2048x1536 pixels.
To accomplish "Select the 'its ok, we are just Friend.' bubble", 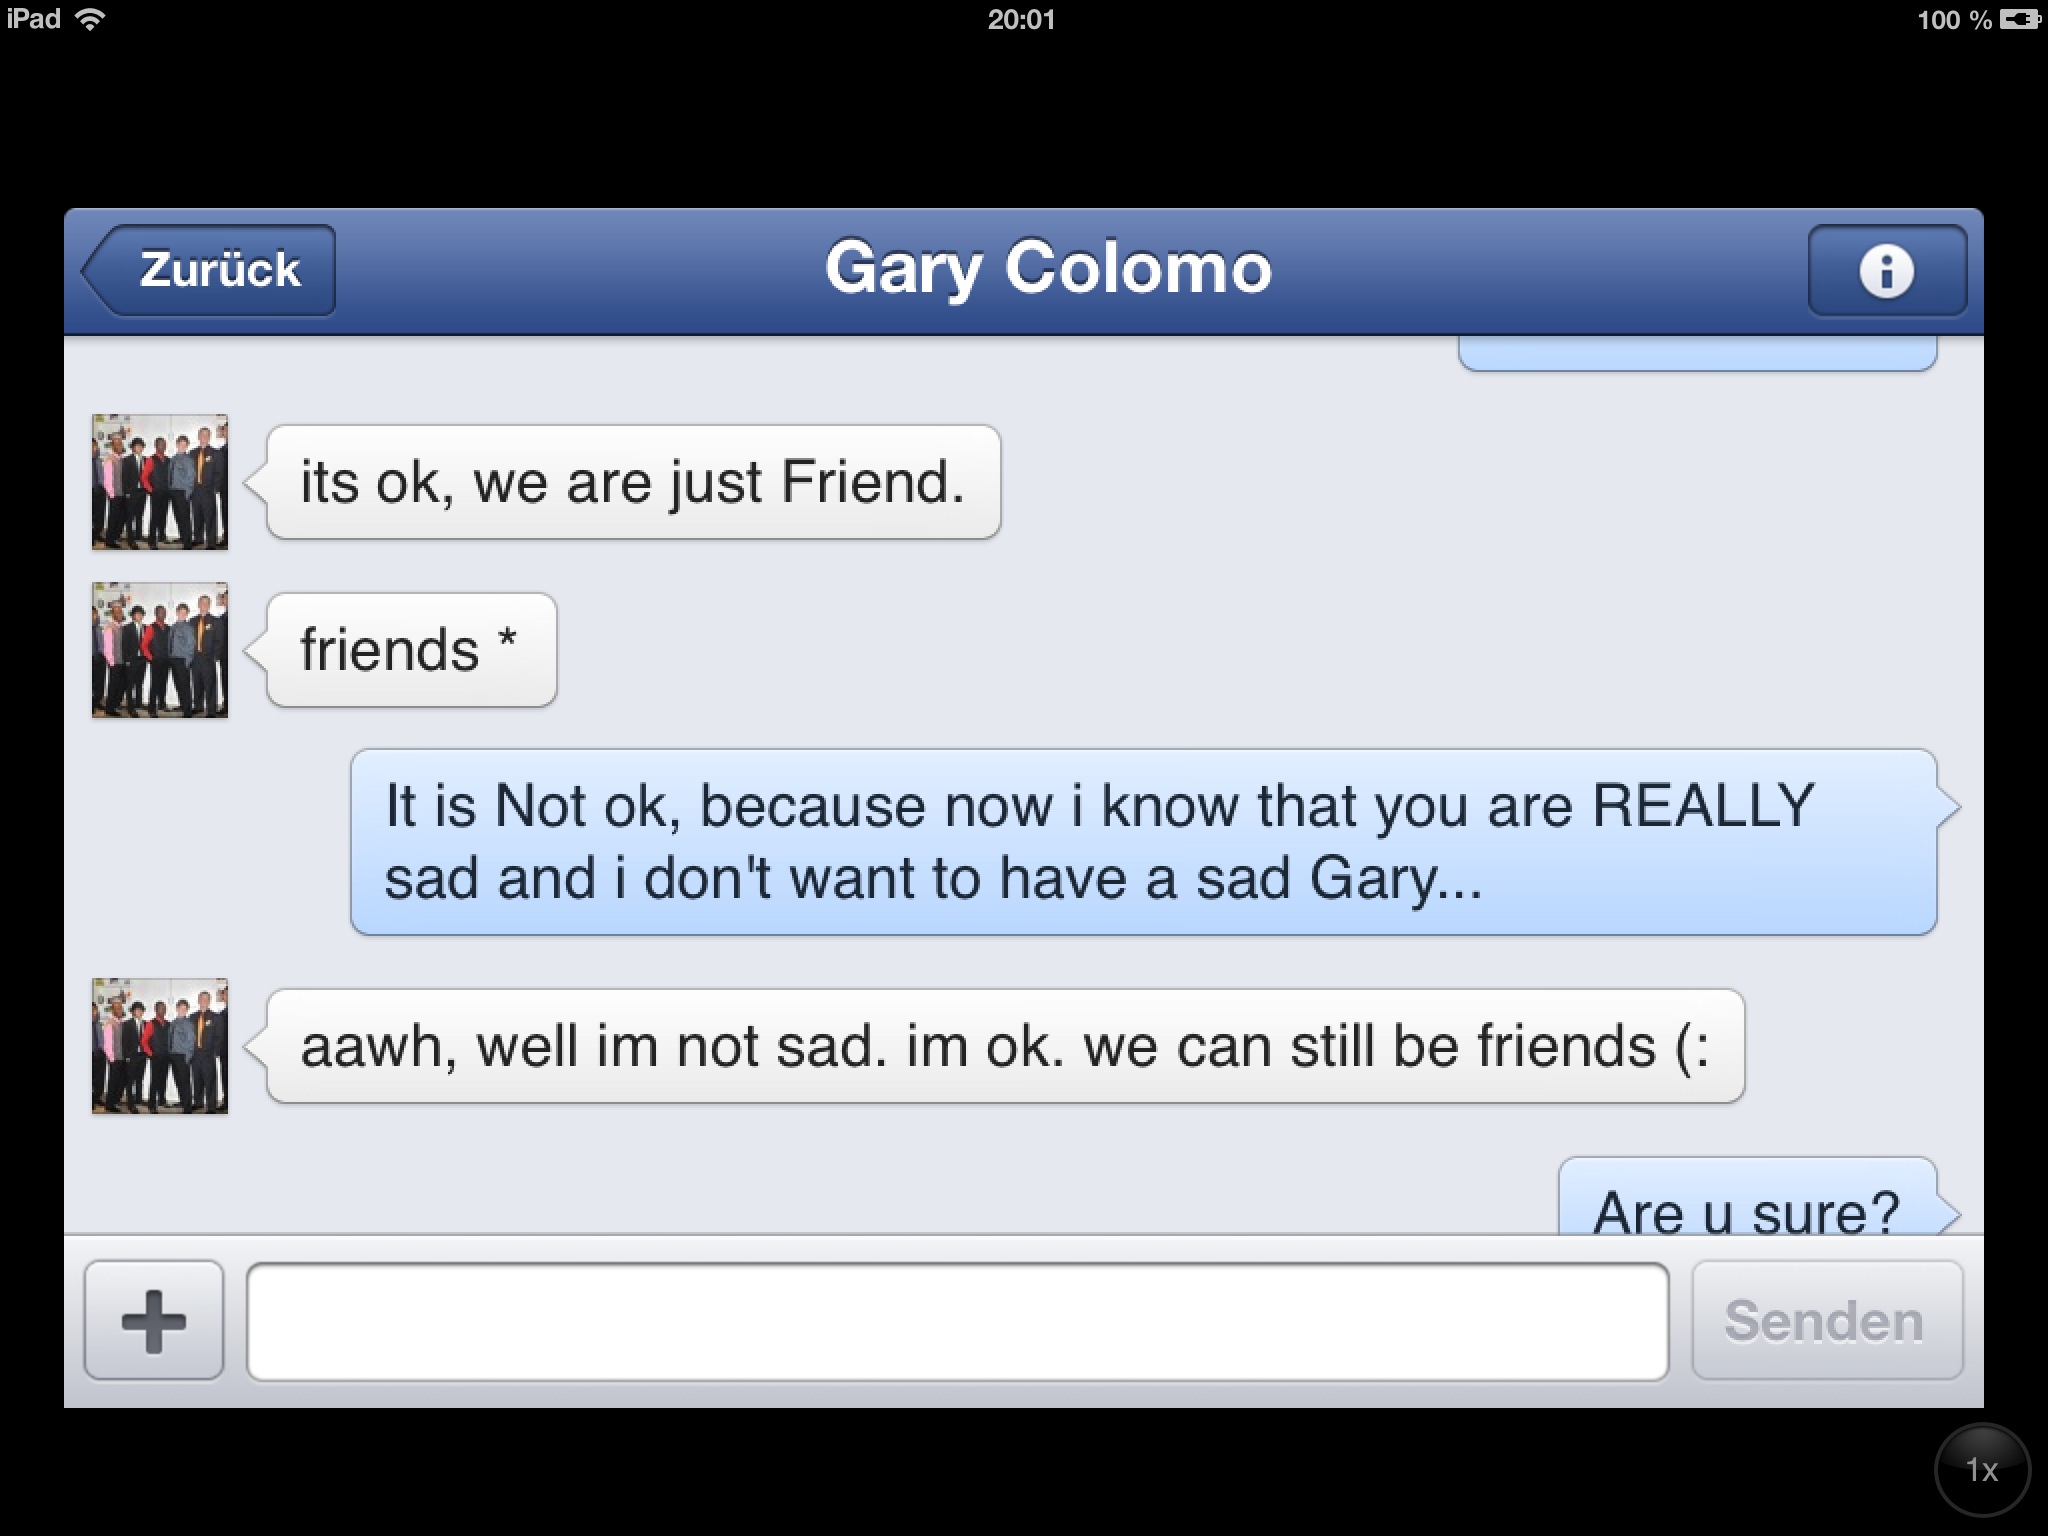I will [632, 482].
